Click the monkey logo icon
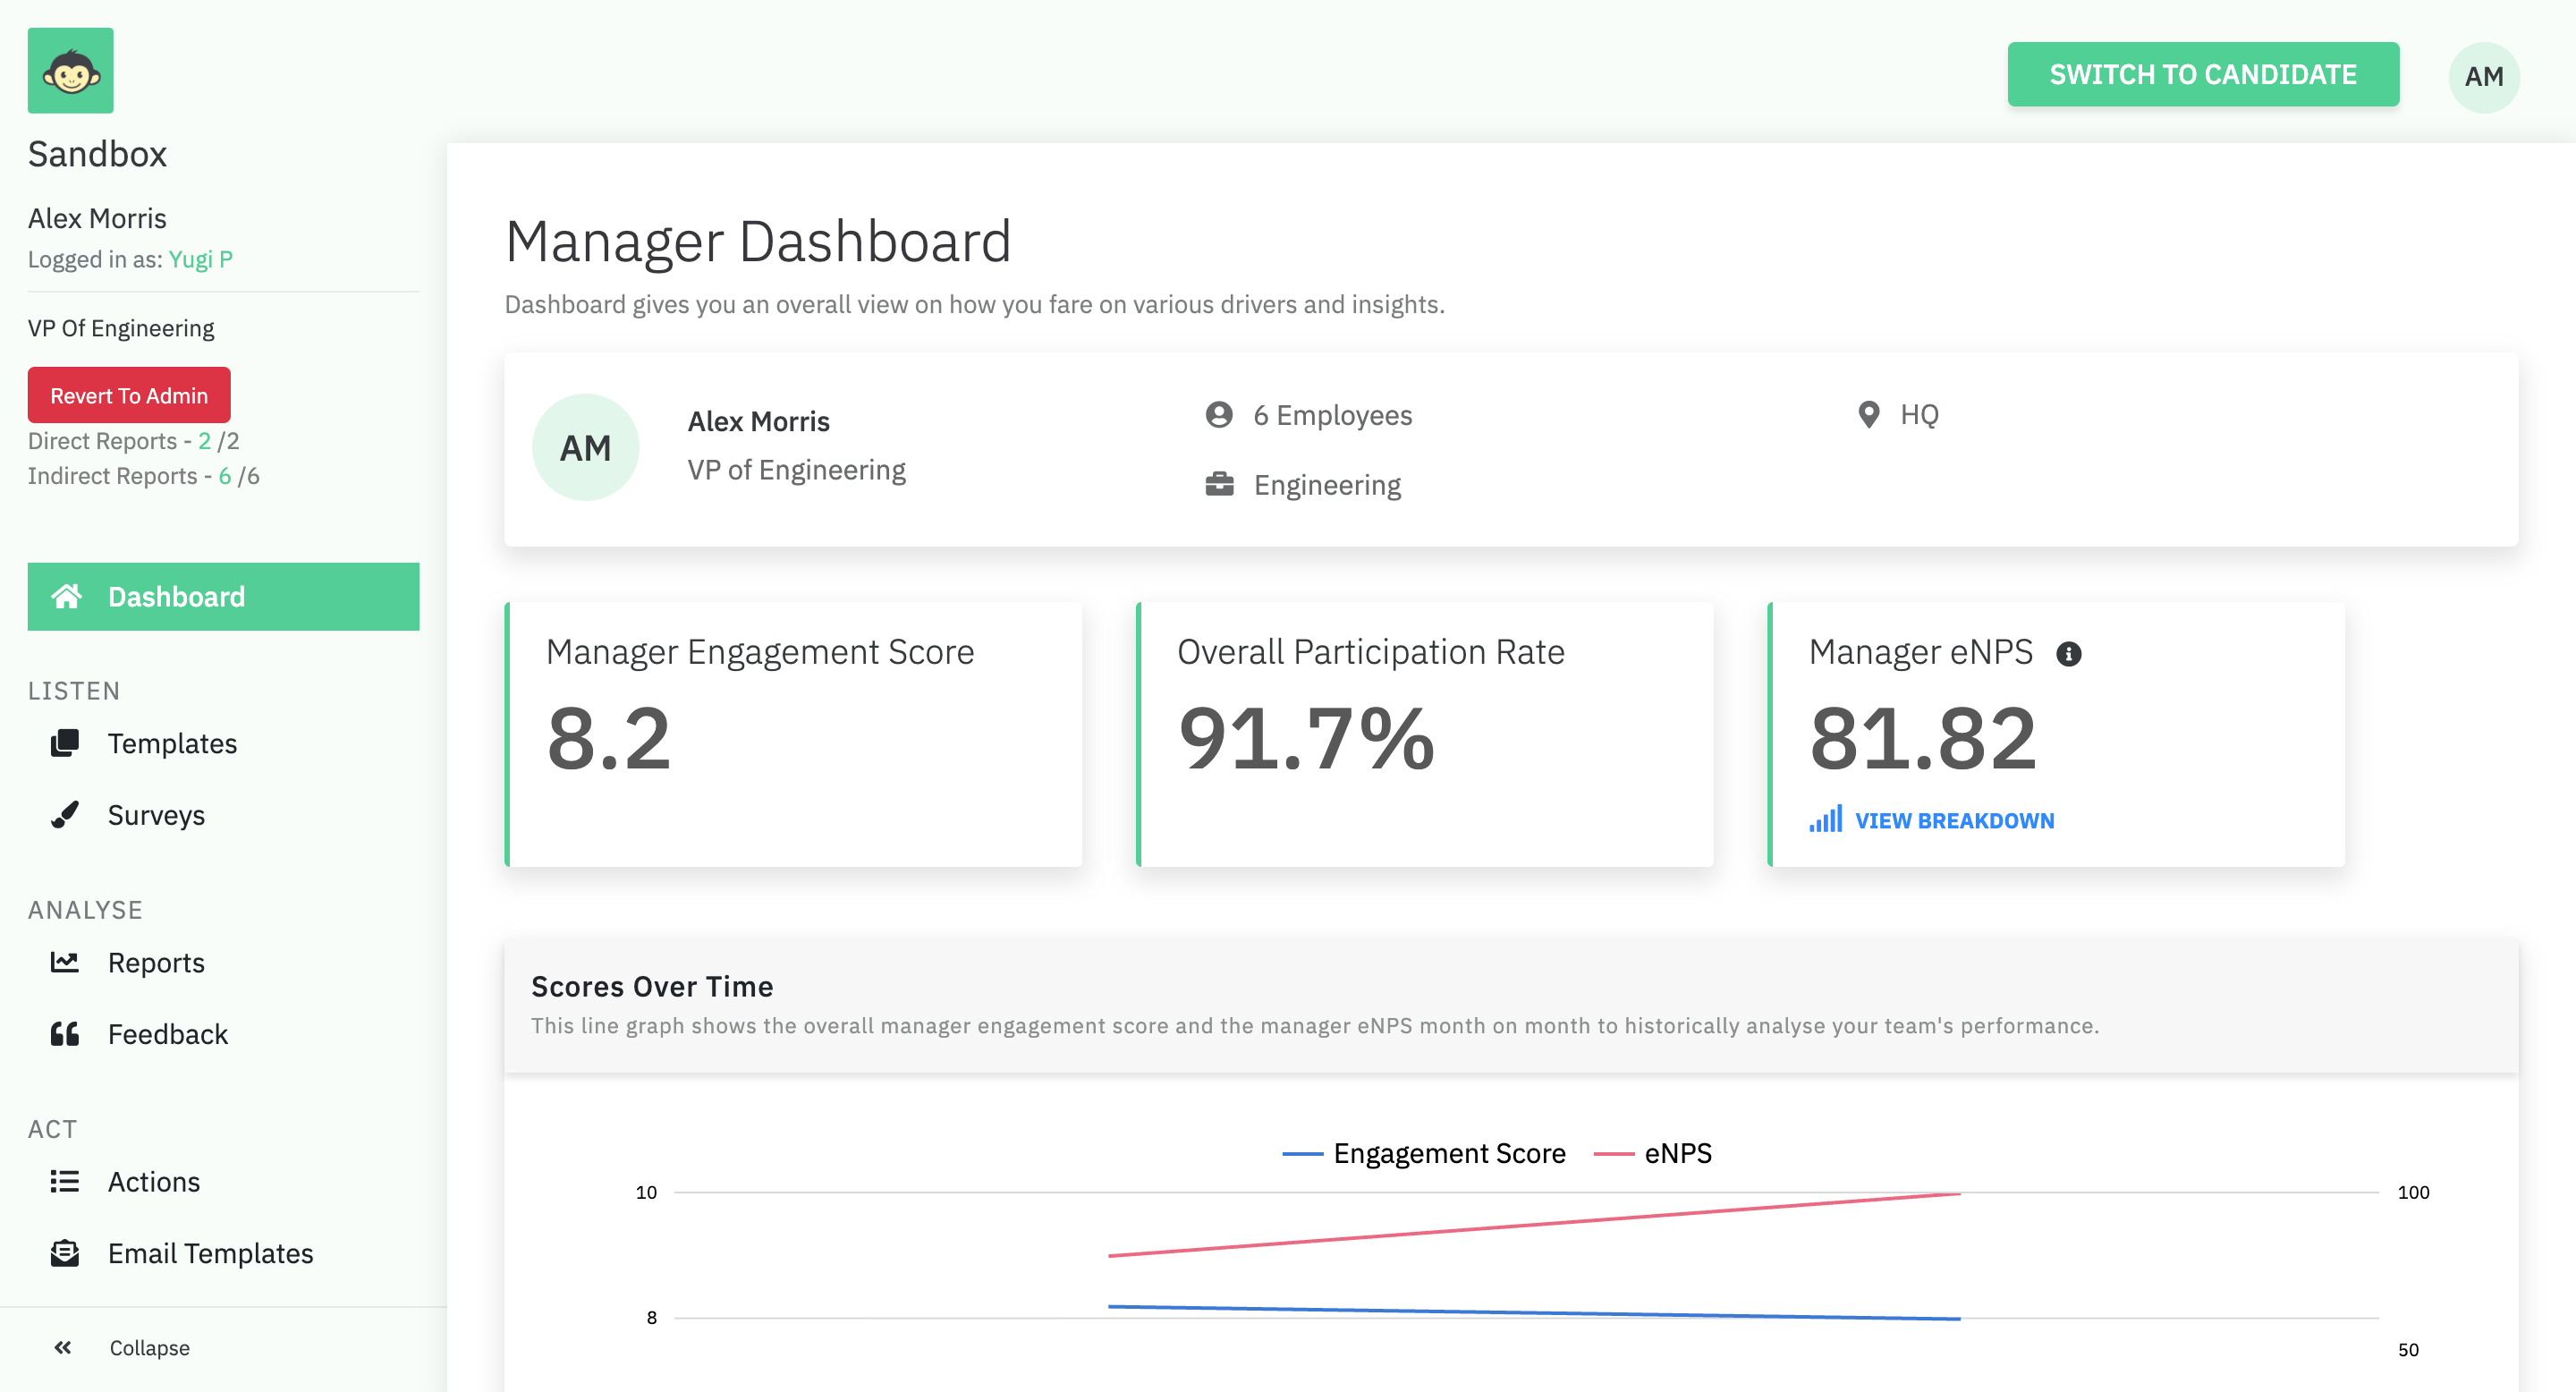Viewport: 2576px width, 1392px height. [x=70, y=71]
